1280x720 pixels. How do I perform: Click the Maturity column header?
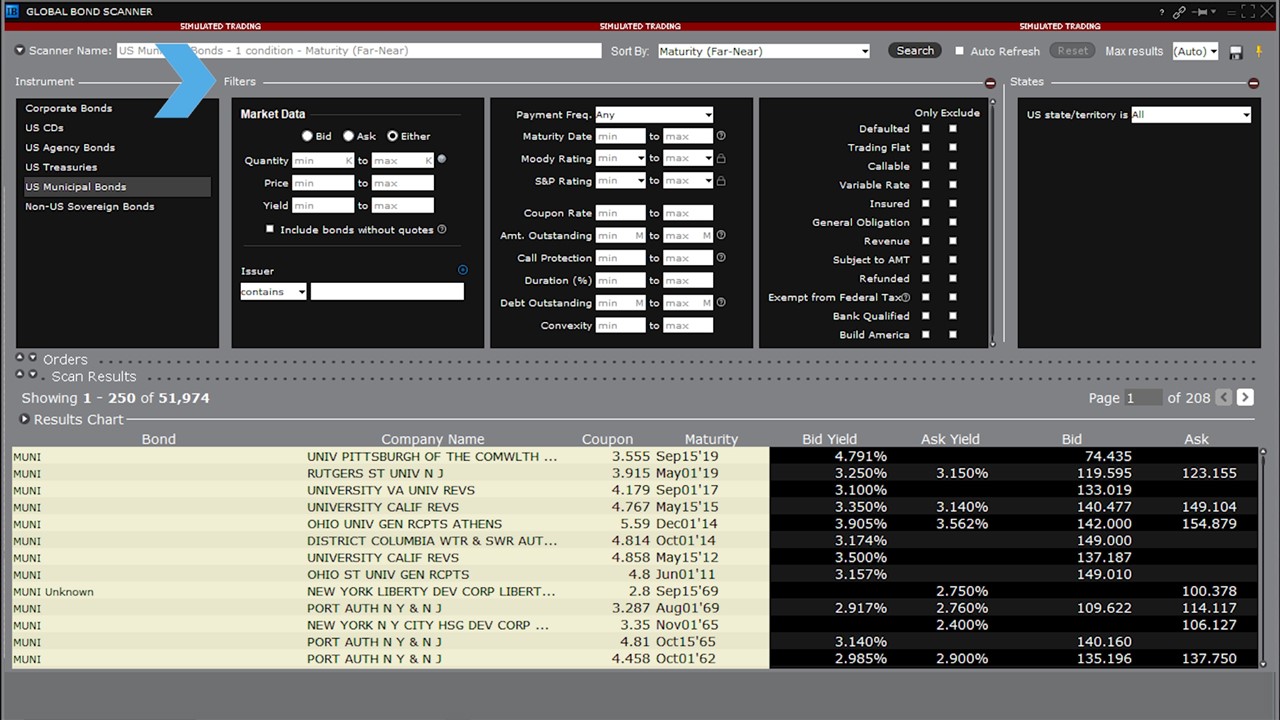(711, 439)
